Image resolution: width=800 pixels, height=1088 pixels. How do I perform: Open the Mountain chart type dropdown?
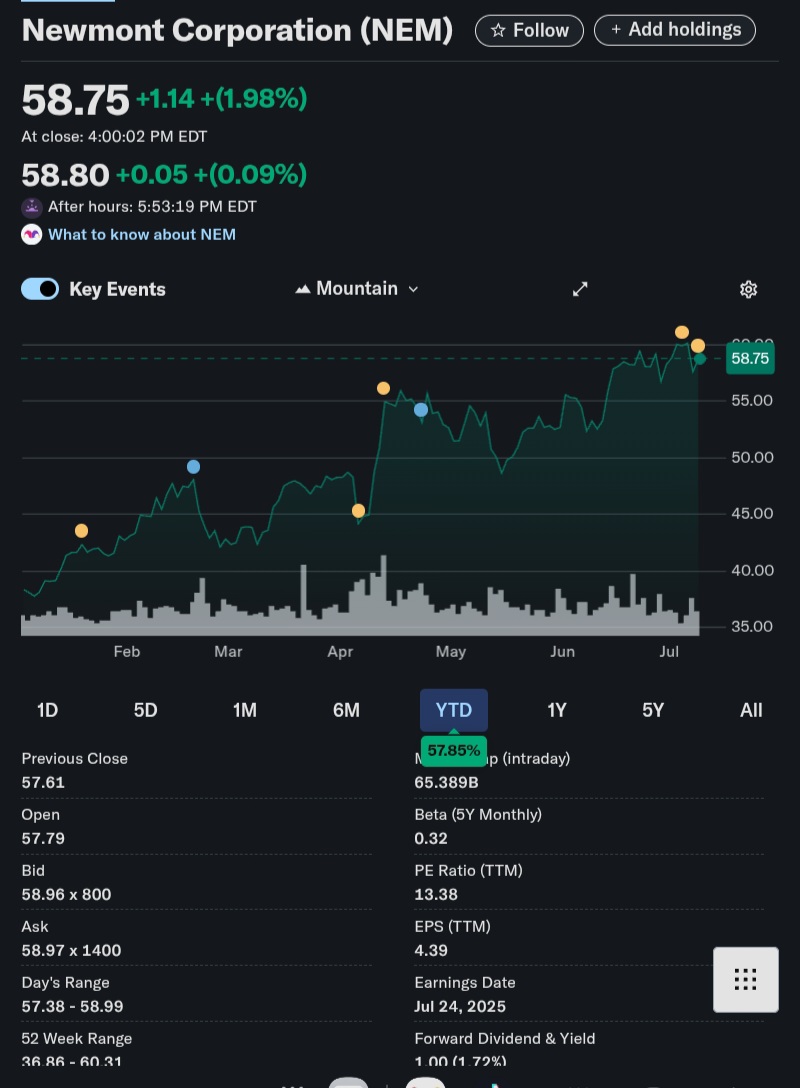tap(357, 289)
